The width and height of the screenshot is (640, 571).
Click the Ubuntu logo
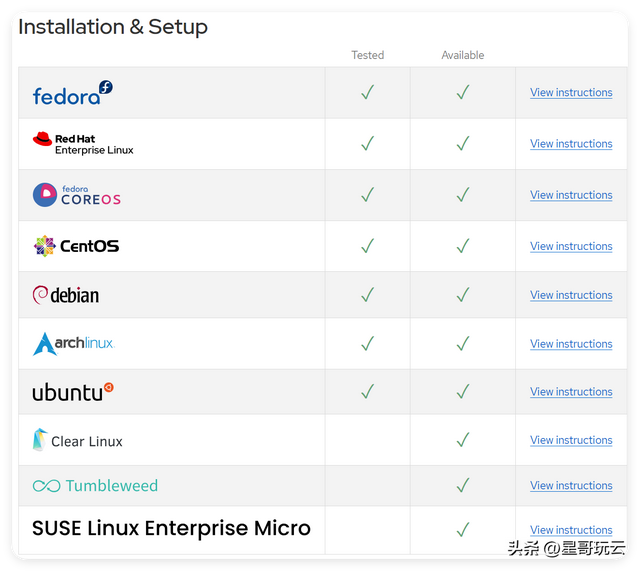73,392
